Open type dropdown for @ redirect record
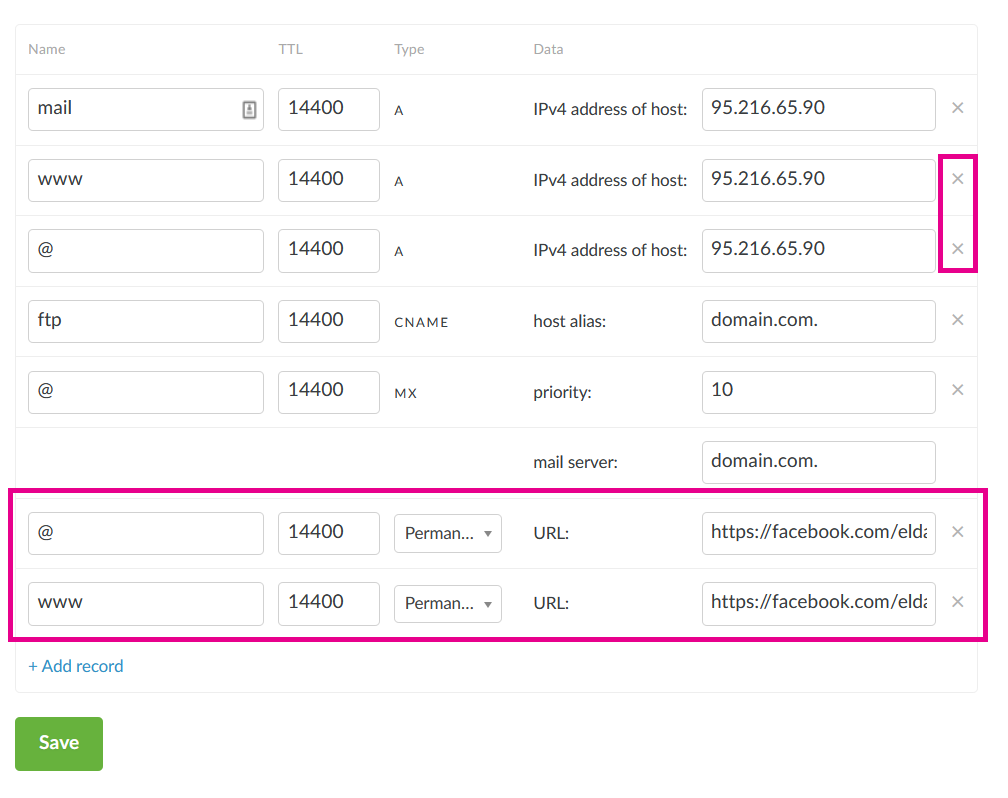 (447, 533)
